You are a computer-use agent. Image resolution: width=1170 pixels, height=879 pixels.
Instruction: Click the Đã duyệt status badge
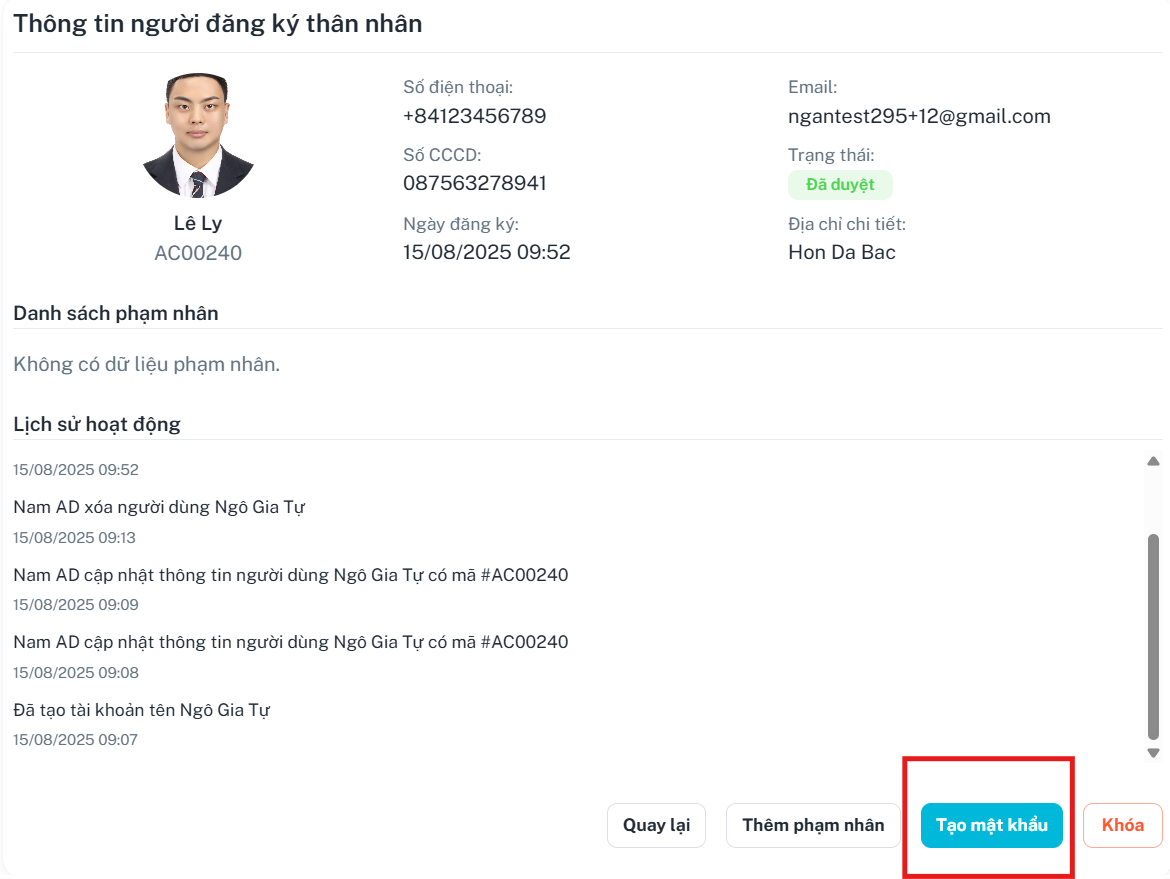pos(839,184)
